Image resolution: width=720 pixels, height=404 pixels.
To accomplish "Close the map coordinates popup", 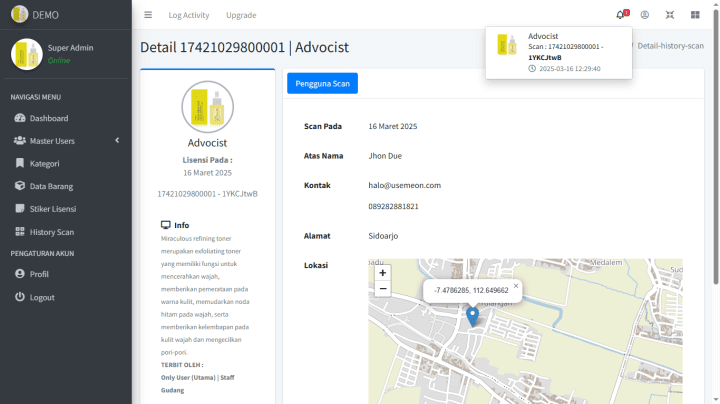I will pos(516,286).
